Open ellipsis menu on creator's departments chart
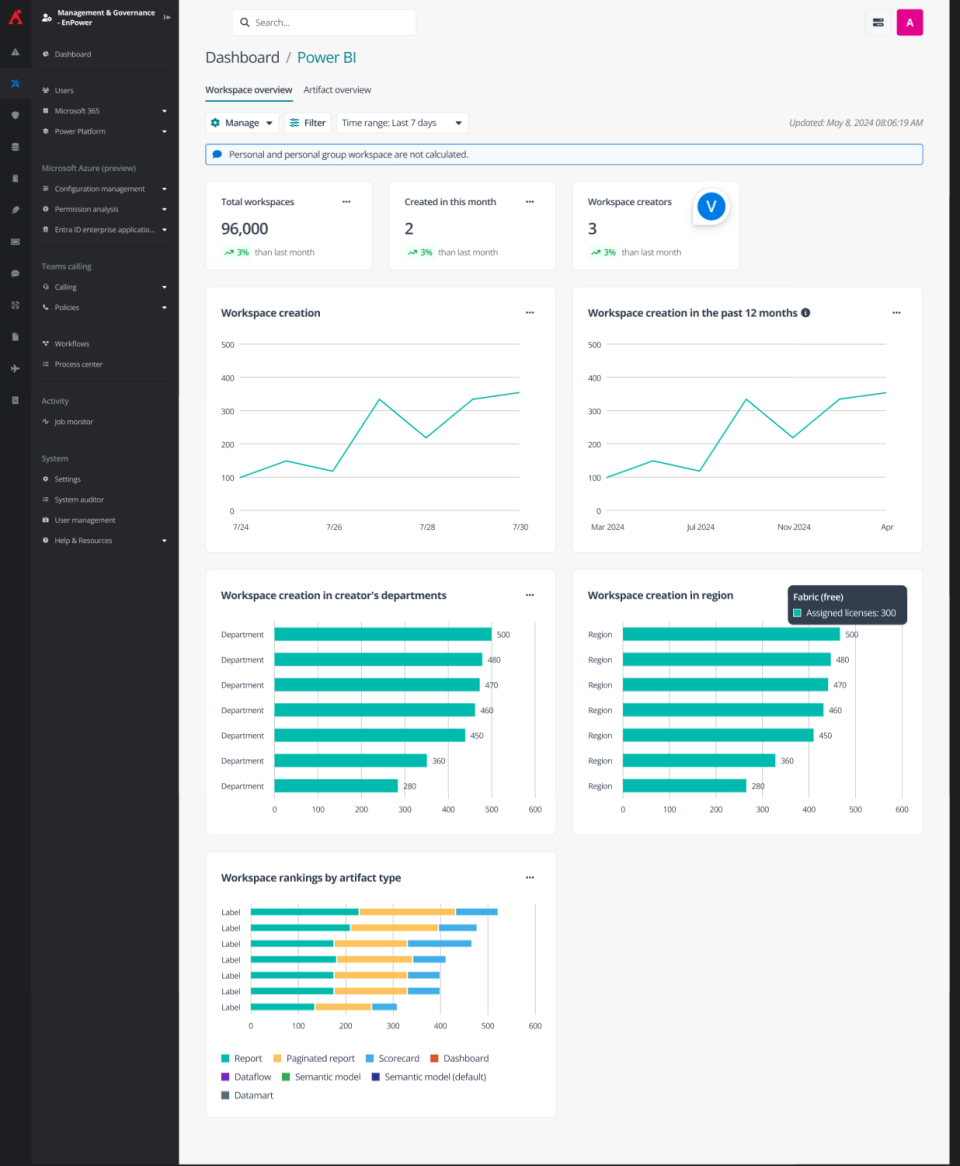 530,595
